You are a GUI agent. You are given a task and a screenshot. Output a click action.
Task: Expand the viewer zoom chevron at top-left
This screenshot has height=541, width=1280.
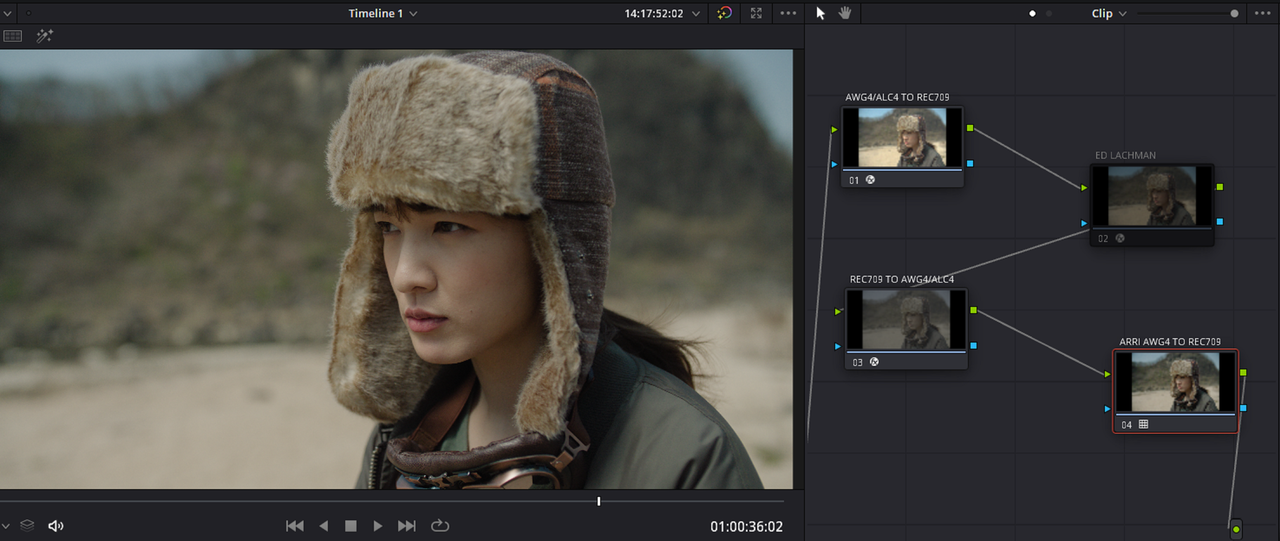pyautogui.click(x=7, y=13)
